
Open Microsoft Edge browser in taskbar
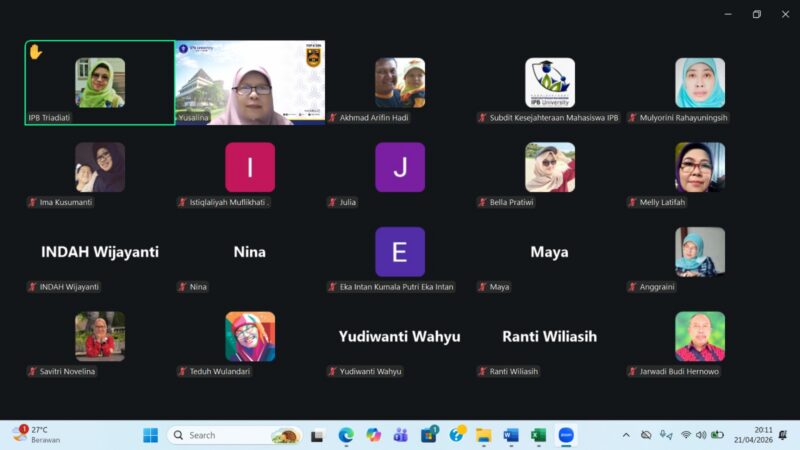point(346,435)
